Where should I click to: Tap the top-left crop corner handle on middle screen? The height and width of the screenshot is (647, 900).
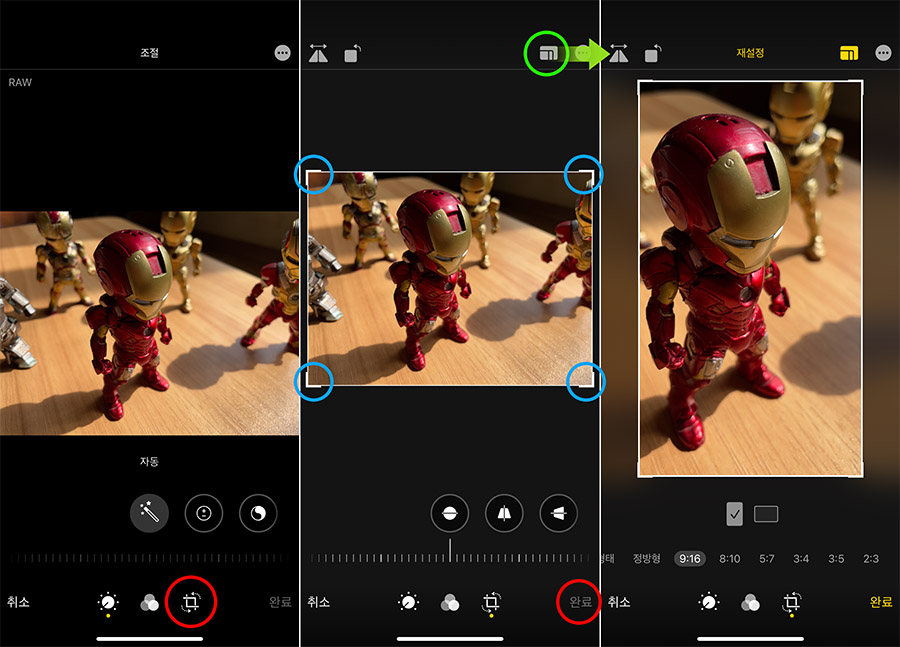click(313, 175)
